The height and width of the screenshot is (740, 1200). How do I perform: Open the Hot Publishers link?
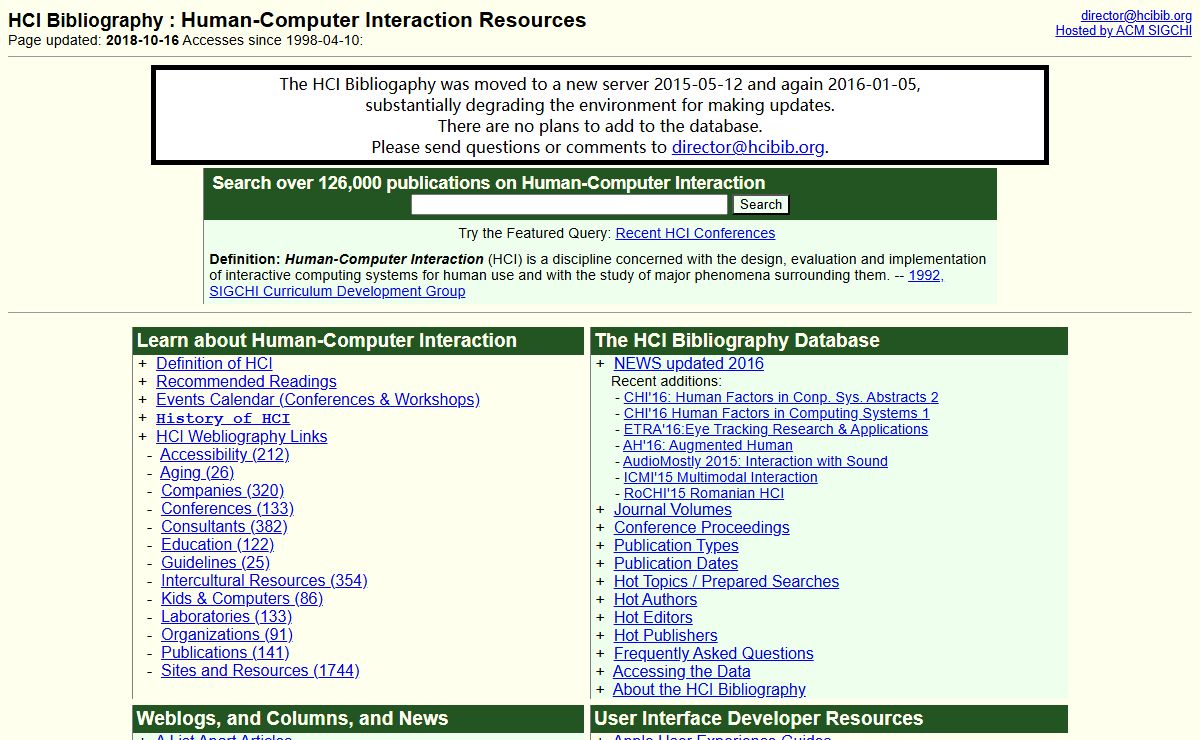coord(665,636)
